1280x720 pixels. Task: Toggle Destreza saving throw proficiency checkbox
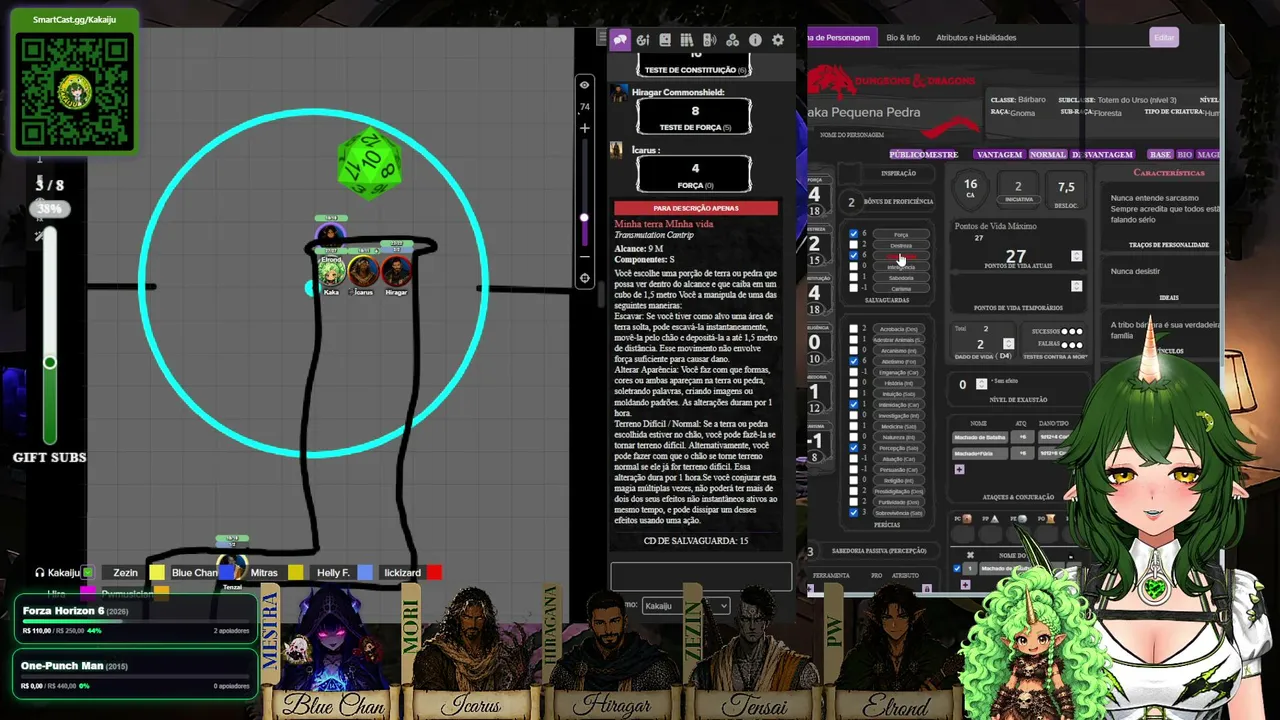coord(853,245)
